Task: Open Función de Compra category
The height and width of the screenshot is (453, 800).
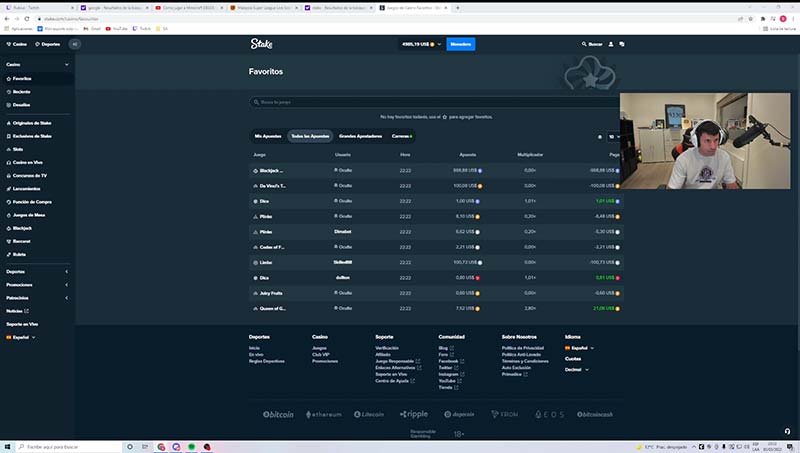Action: [32, 202]
